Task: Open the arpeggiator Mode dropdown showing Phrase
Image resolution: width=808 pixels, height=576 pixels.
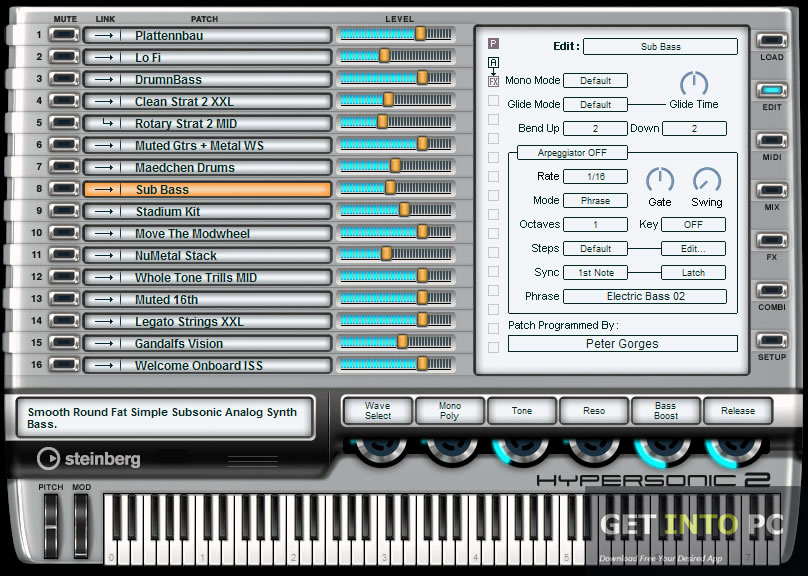Action: coord(596,200)
